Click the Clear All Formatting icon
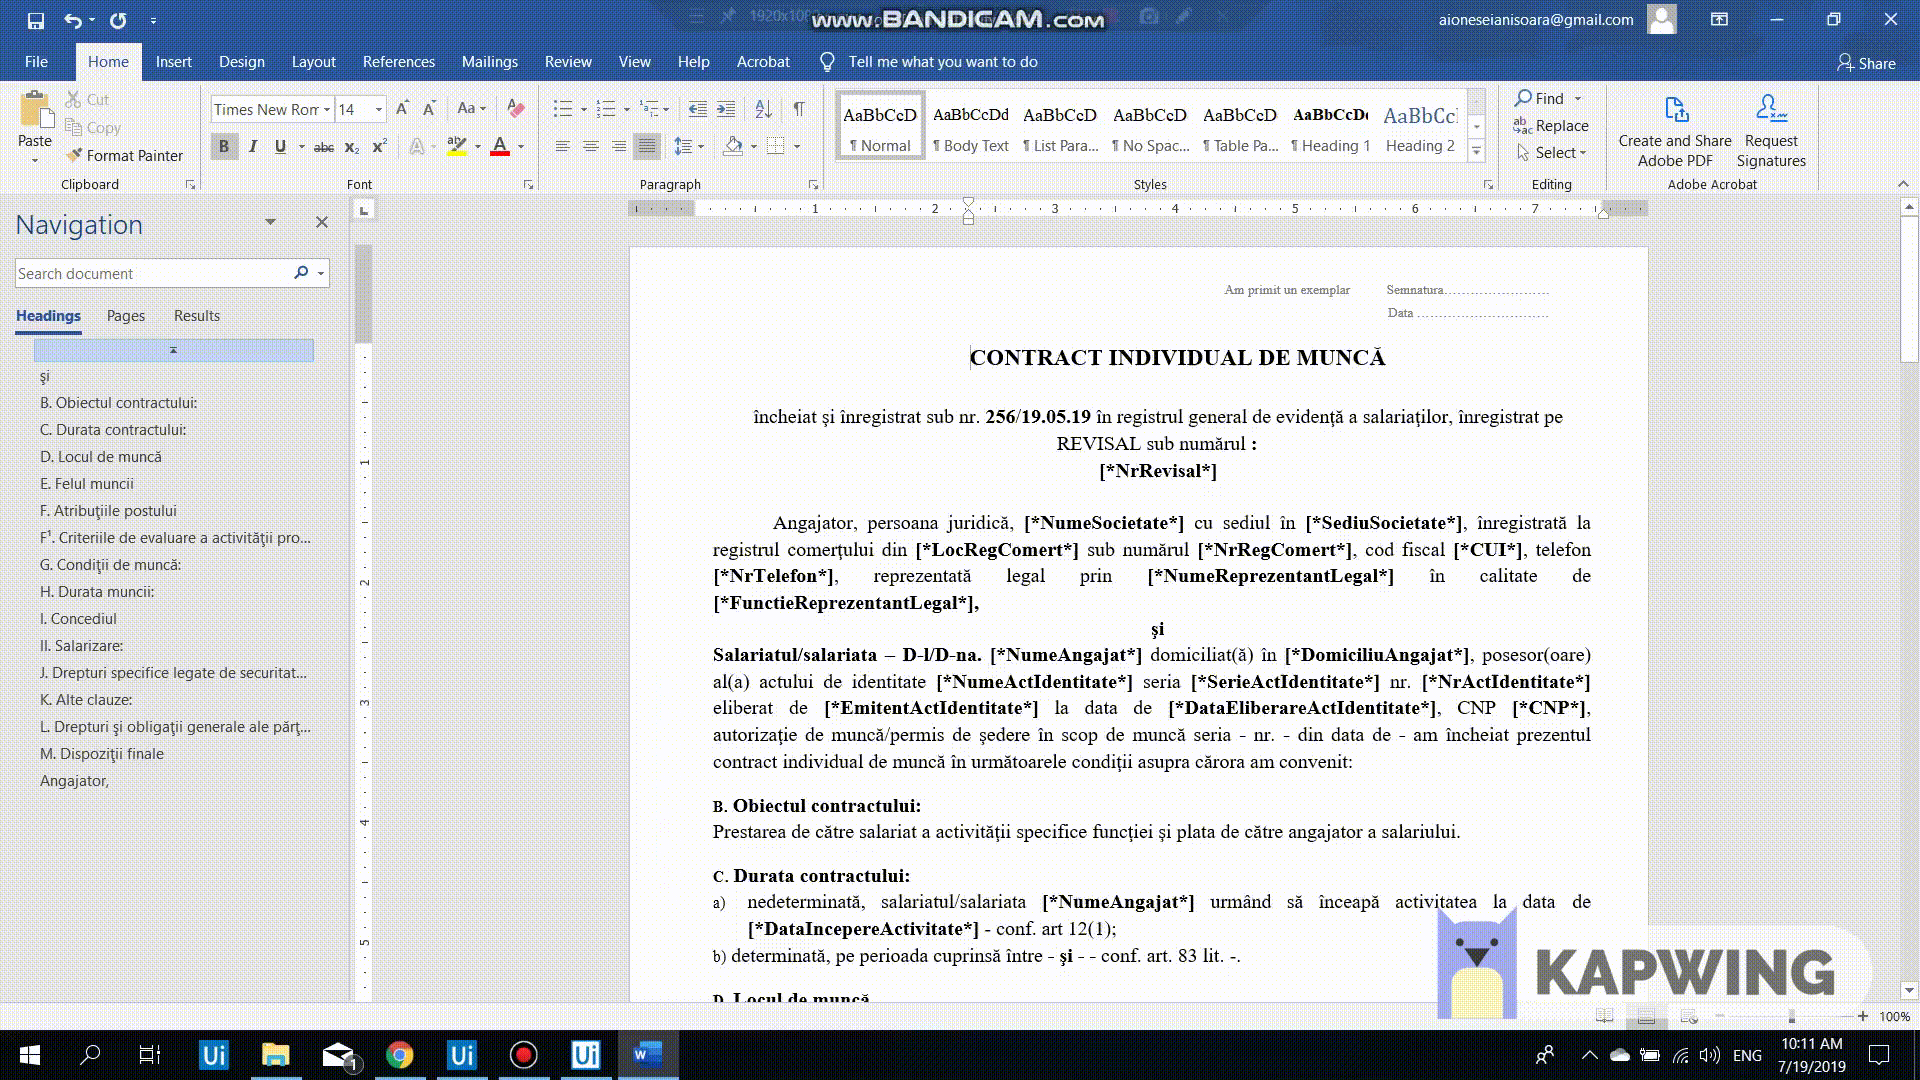1920x1080 pixels. point(516,109)
